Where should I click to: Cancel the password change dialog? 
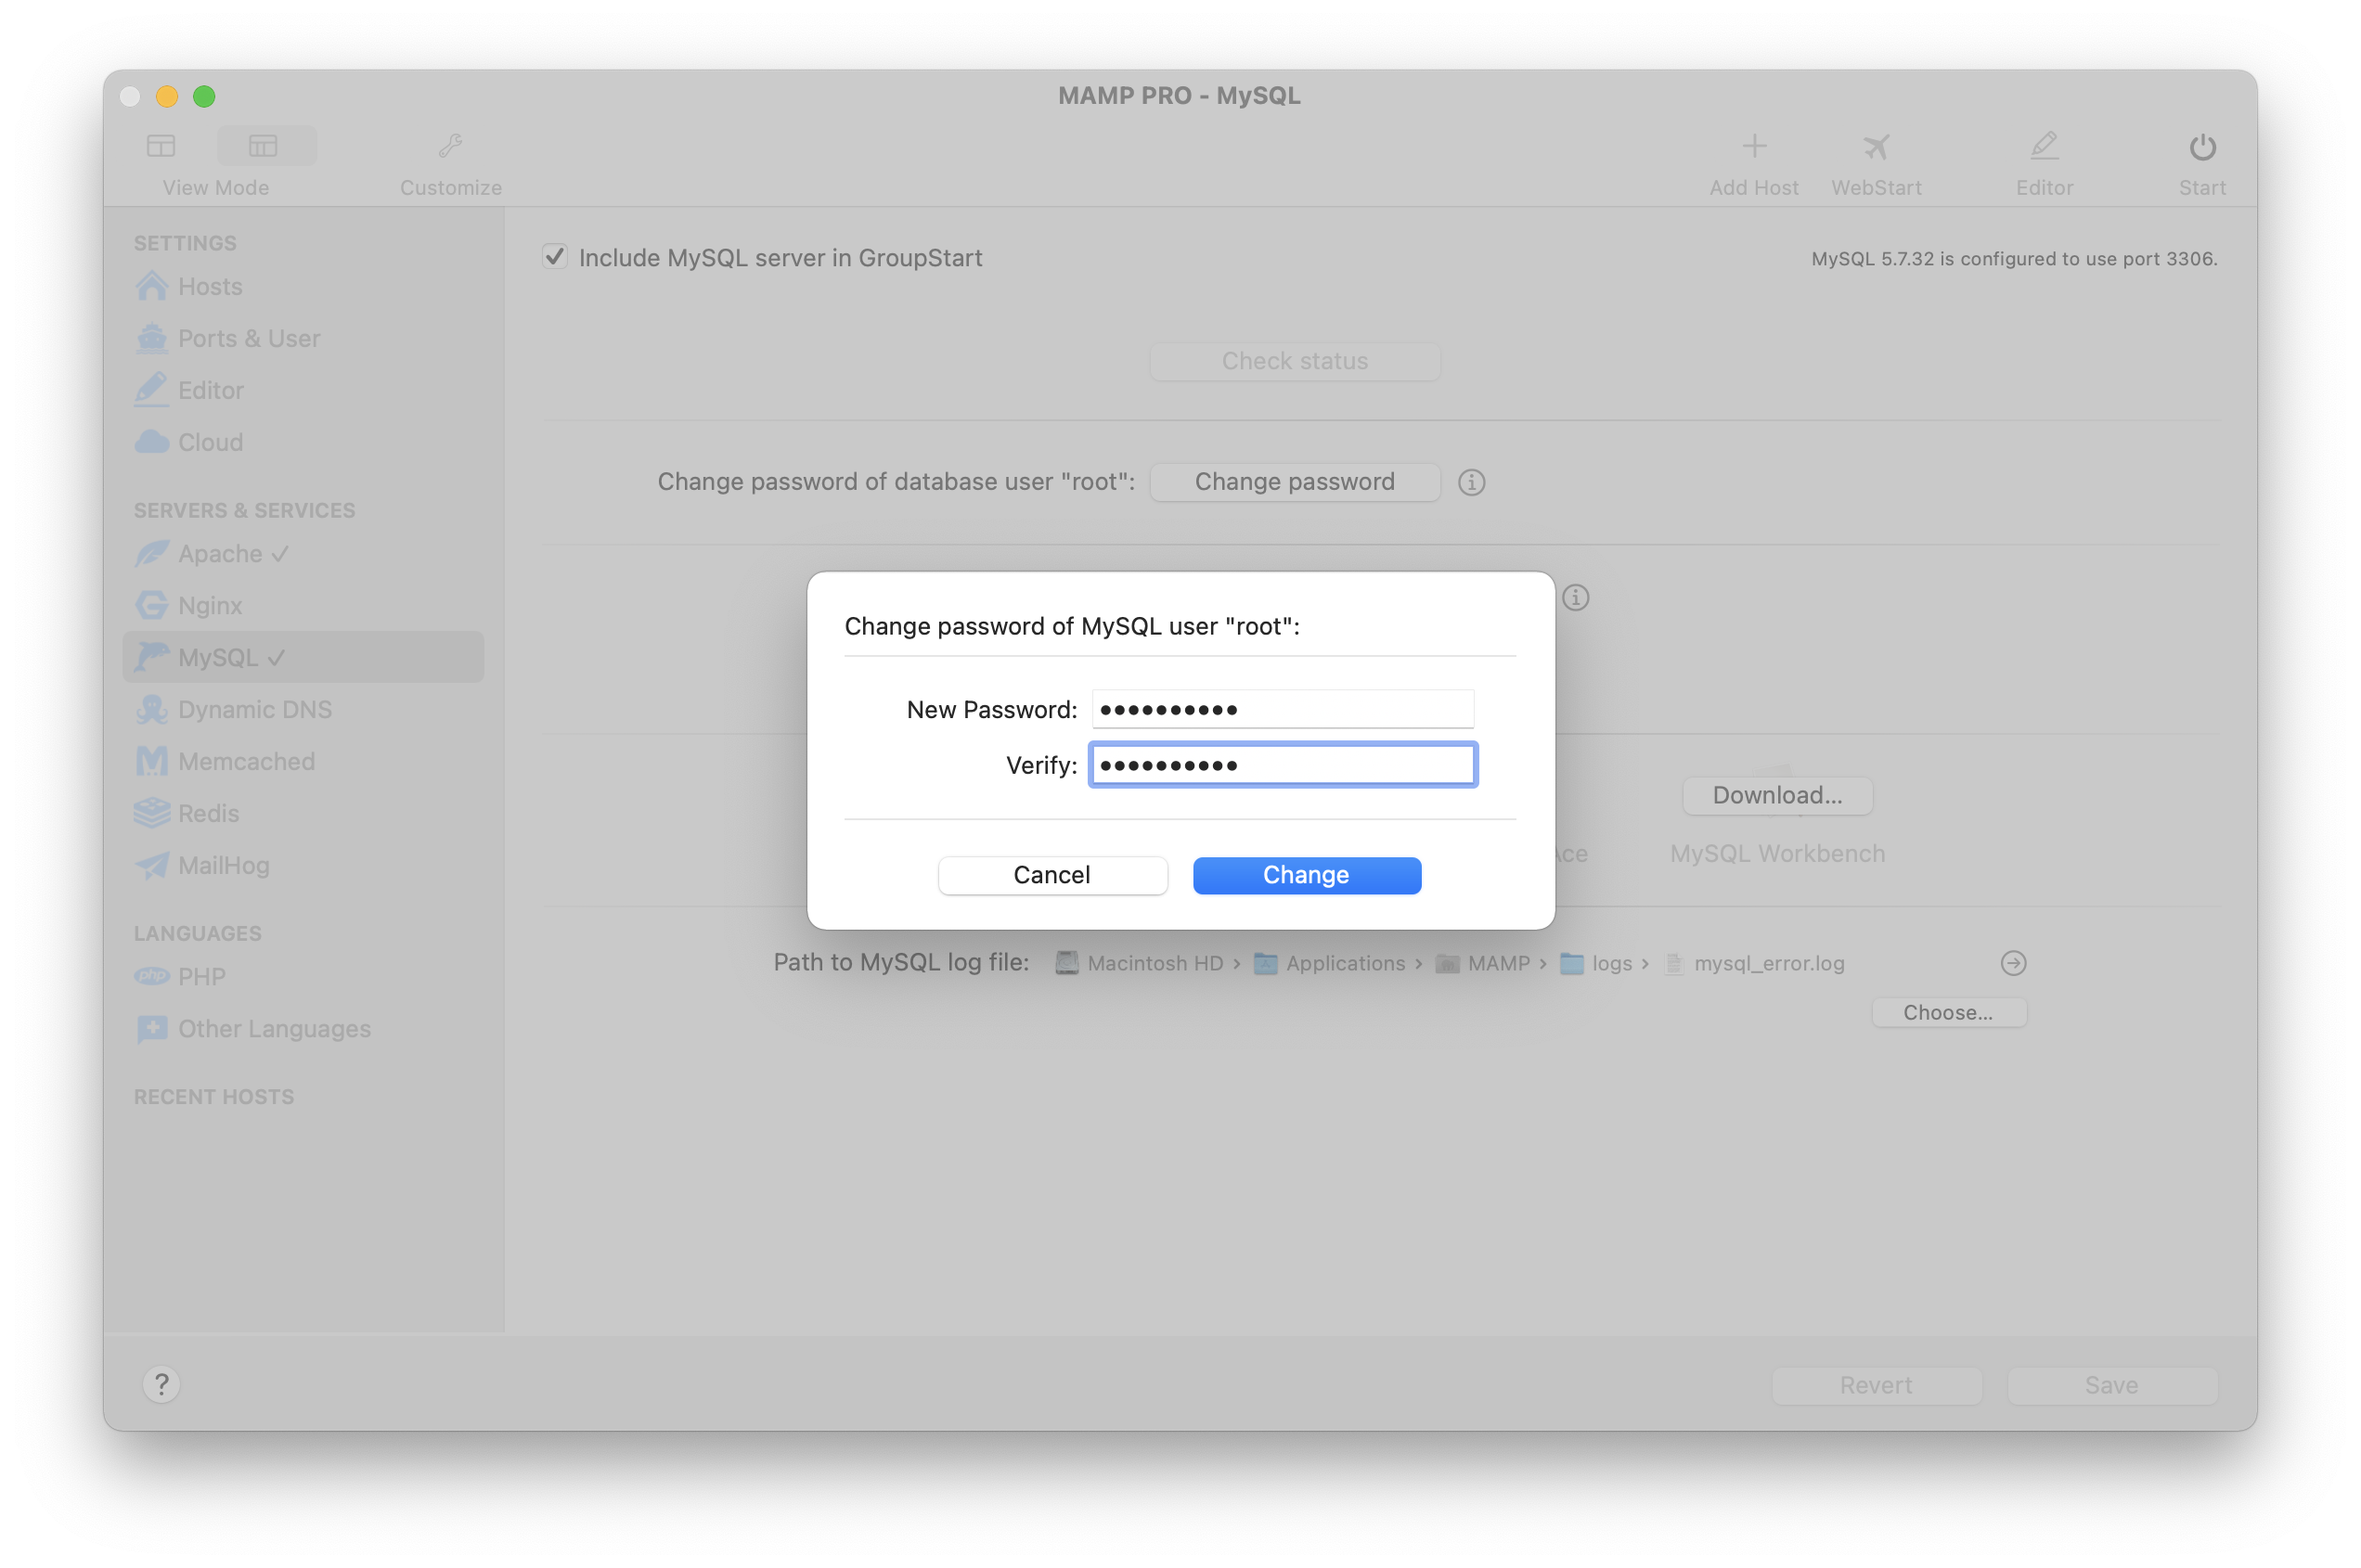pos(1052,874)
